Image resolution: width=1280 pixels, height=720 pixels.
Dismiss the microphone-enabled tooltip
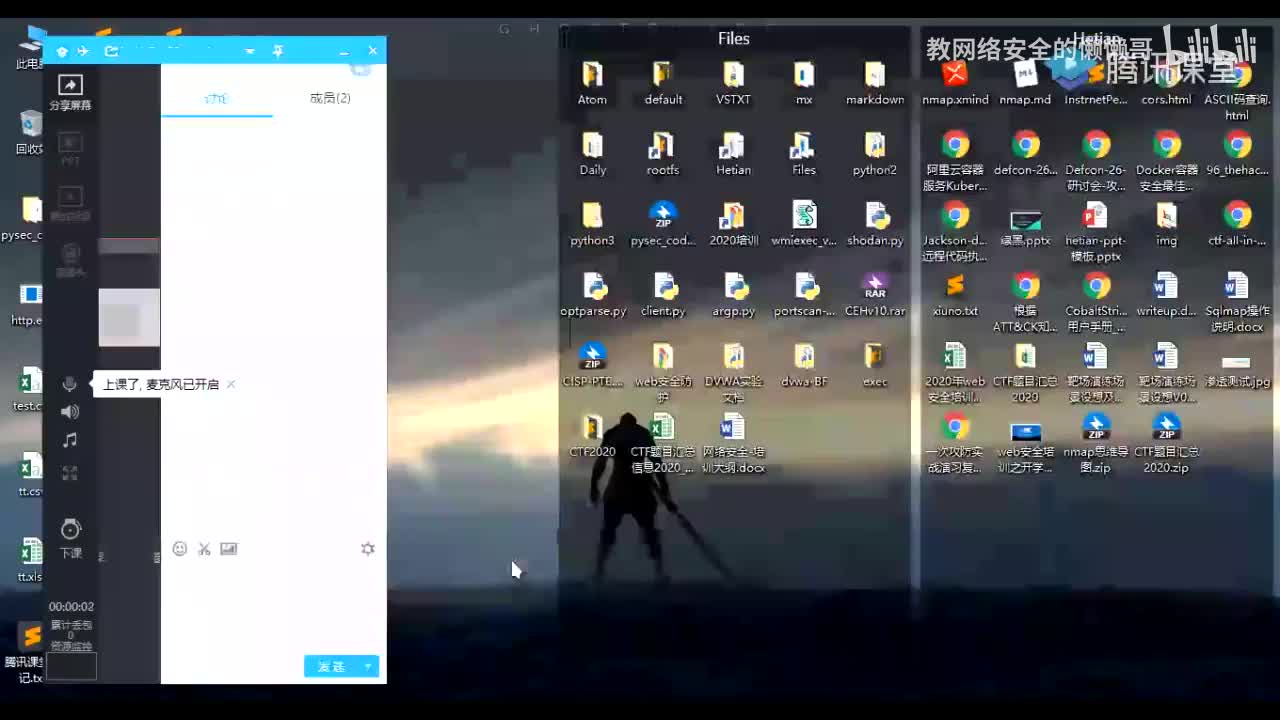pyautogui.click(x=231, y=384)
